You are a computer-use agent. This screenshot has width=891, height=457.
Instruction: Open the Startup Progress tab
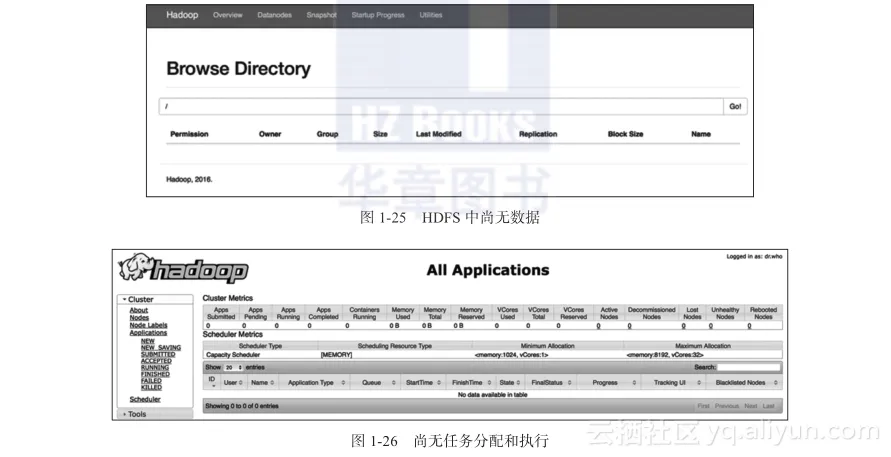point(378,15)
